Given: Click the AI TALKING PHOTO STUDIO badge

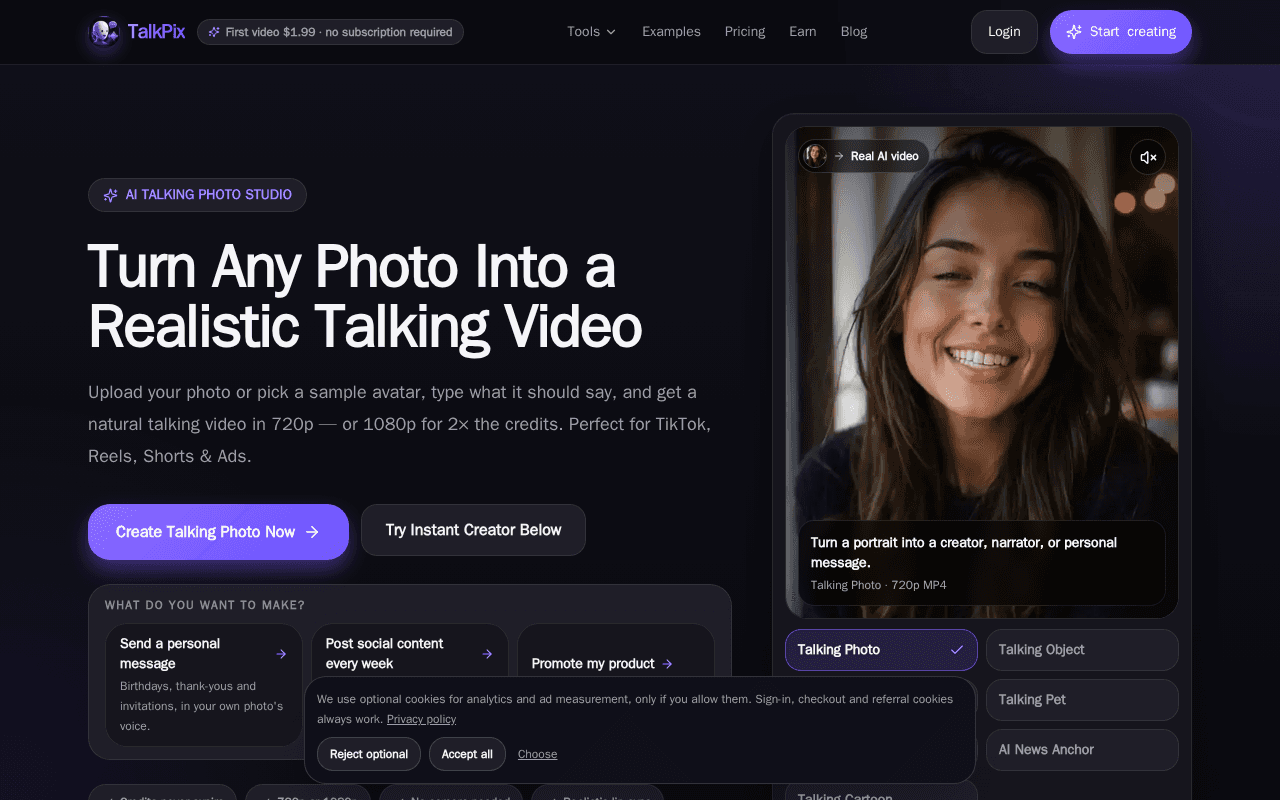Looking at the screenshot, I should 197,195.
